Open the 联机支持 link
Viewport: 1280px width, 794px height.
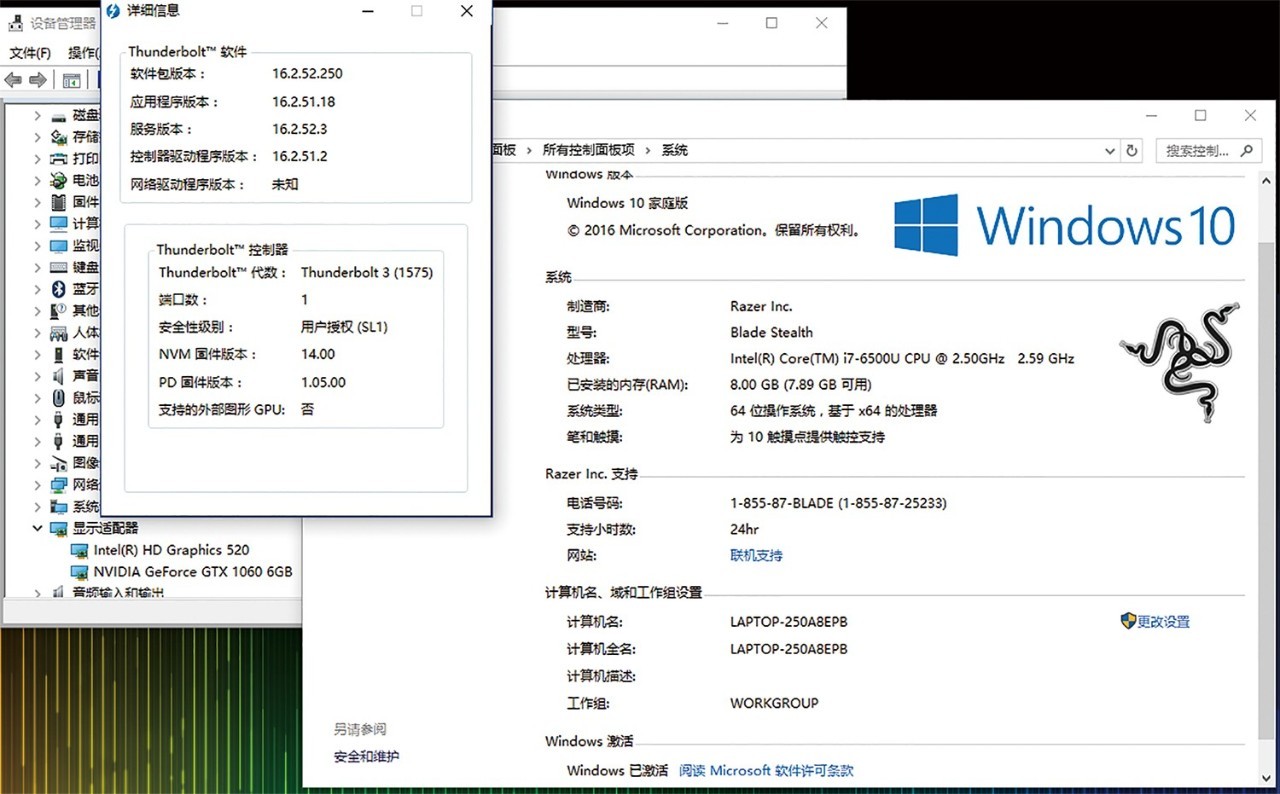pos(755,555)
